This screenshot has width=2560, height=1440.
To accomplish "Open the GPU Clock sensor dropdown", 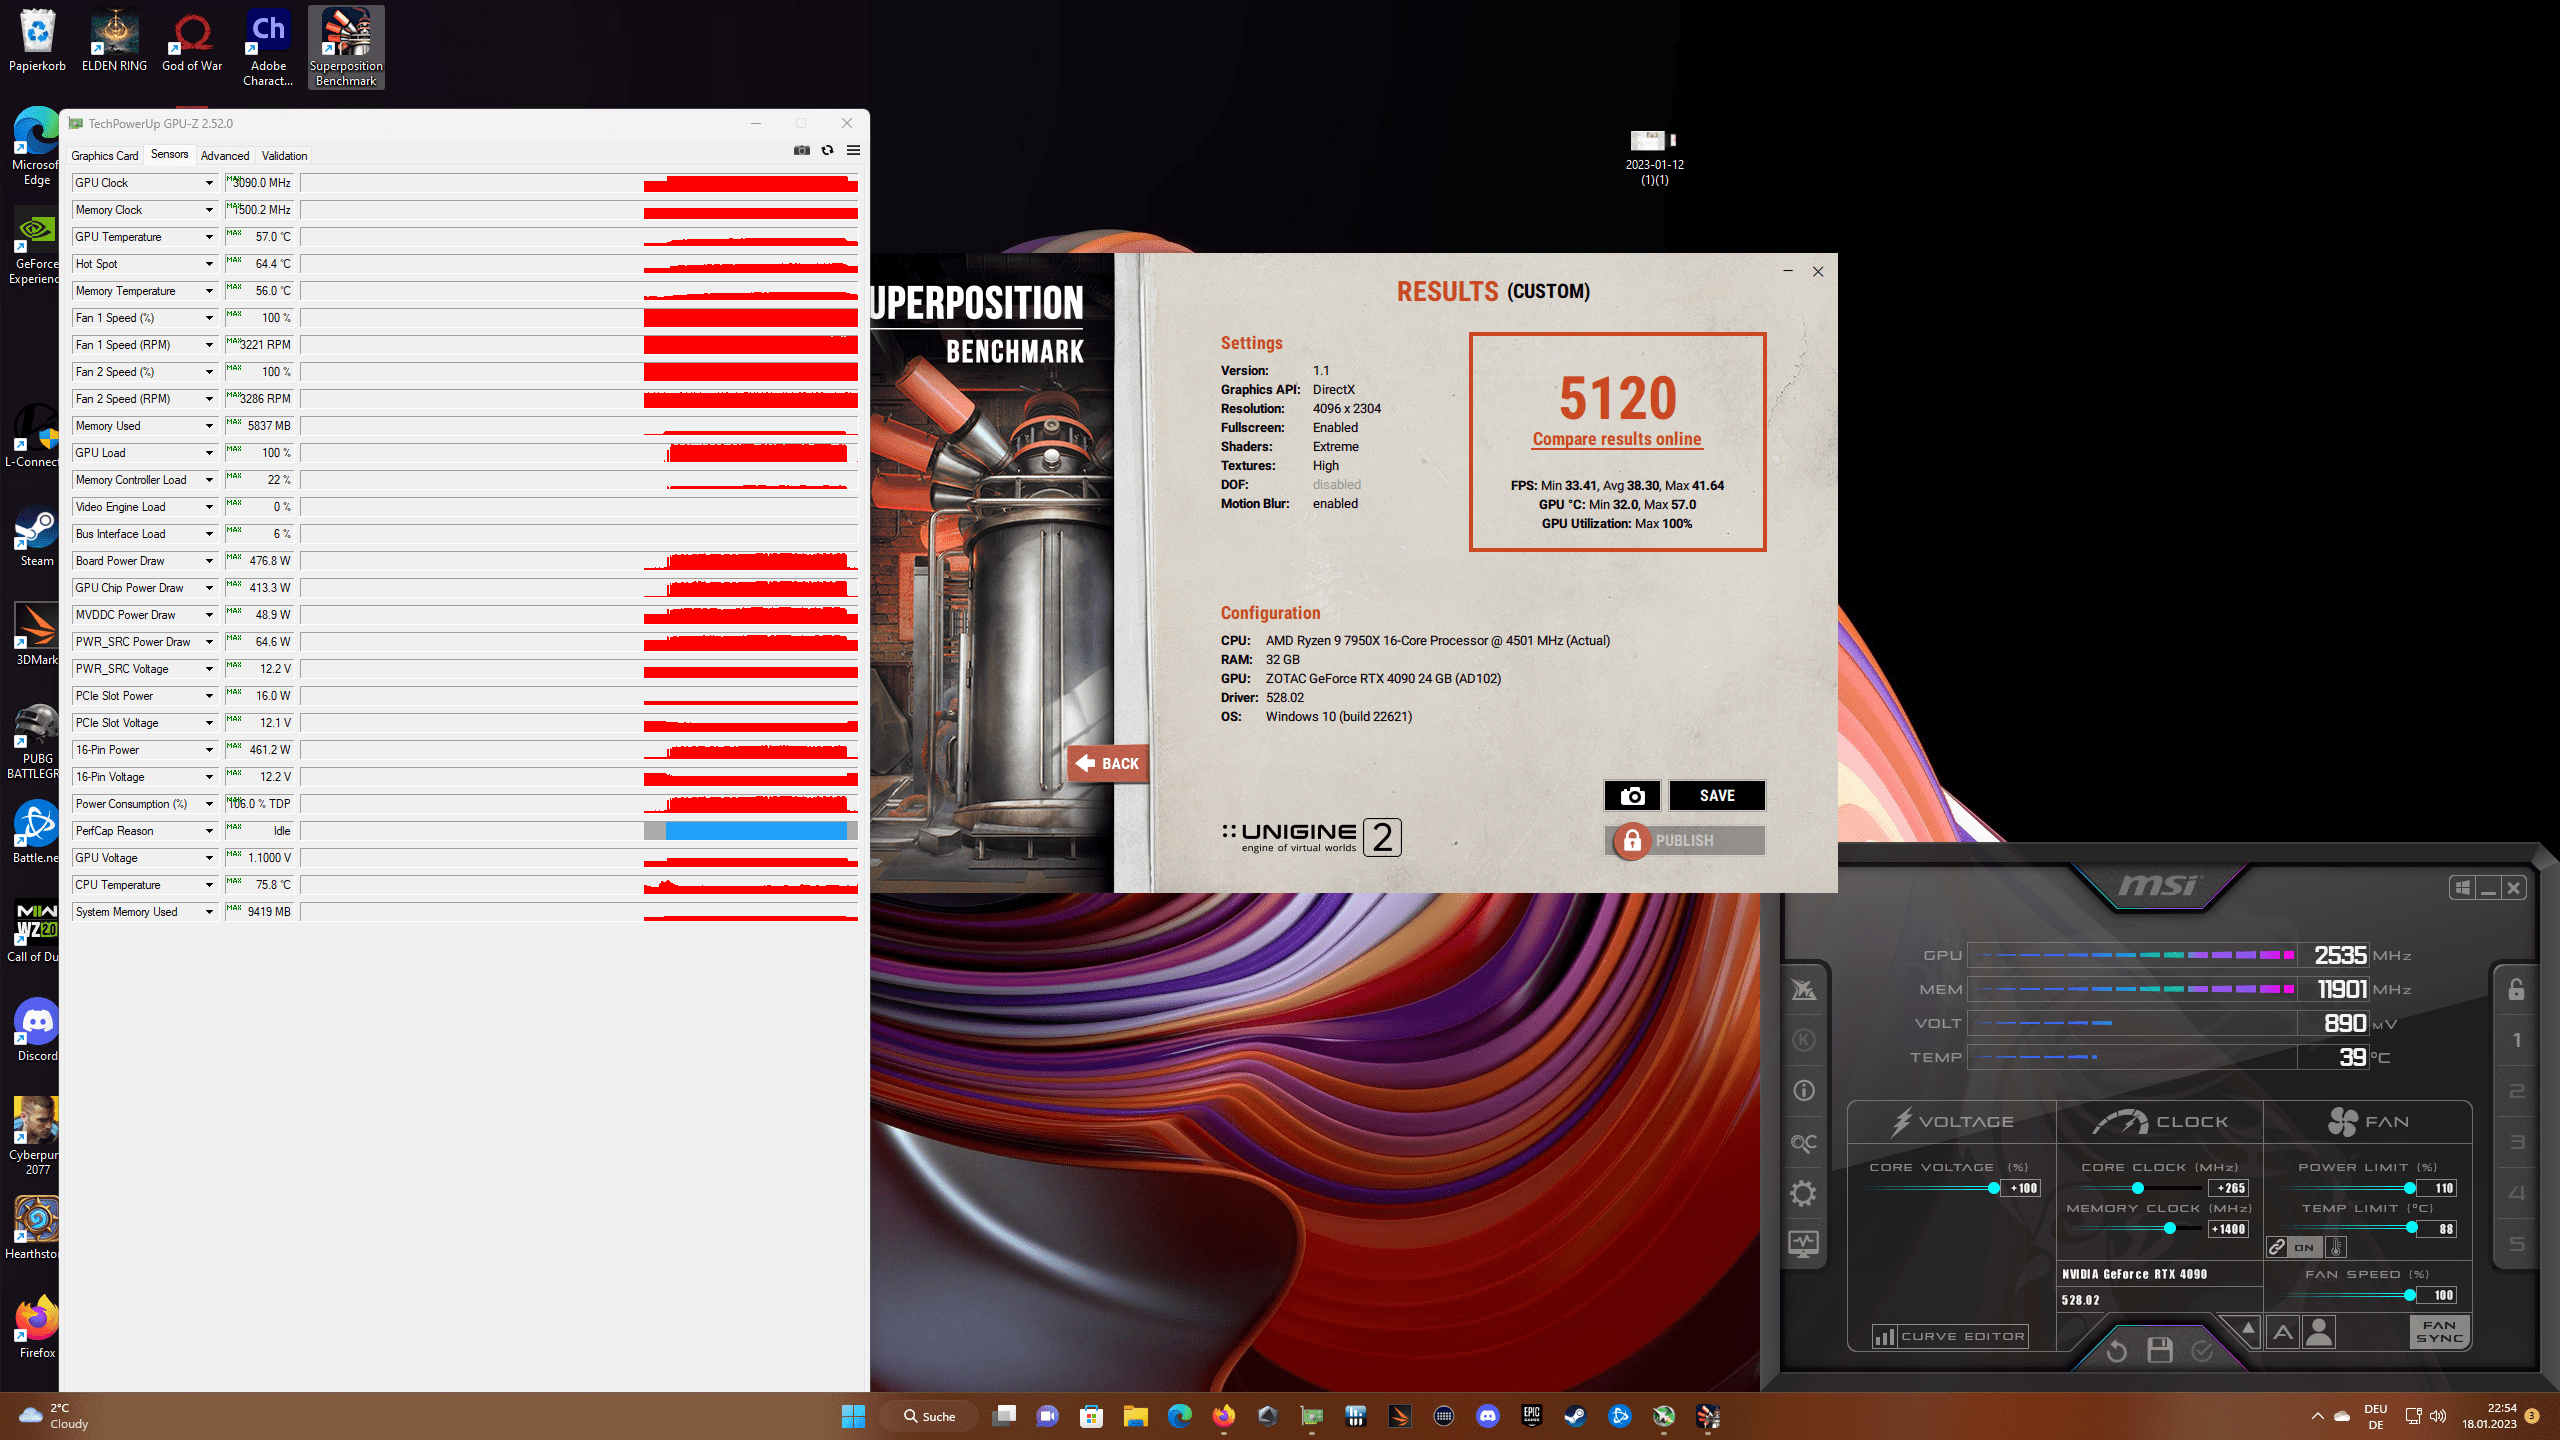I will 209,183.
